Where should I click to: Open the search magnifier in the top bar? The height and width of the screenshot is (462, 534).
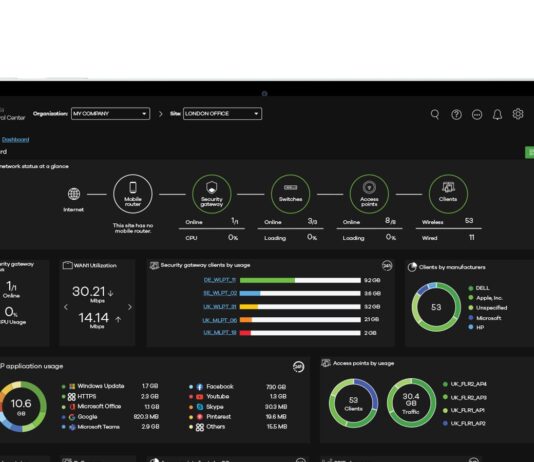point(435,114)
